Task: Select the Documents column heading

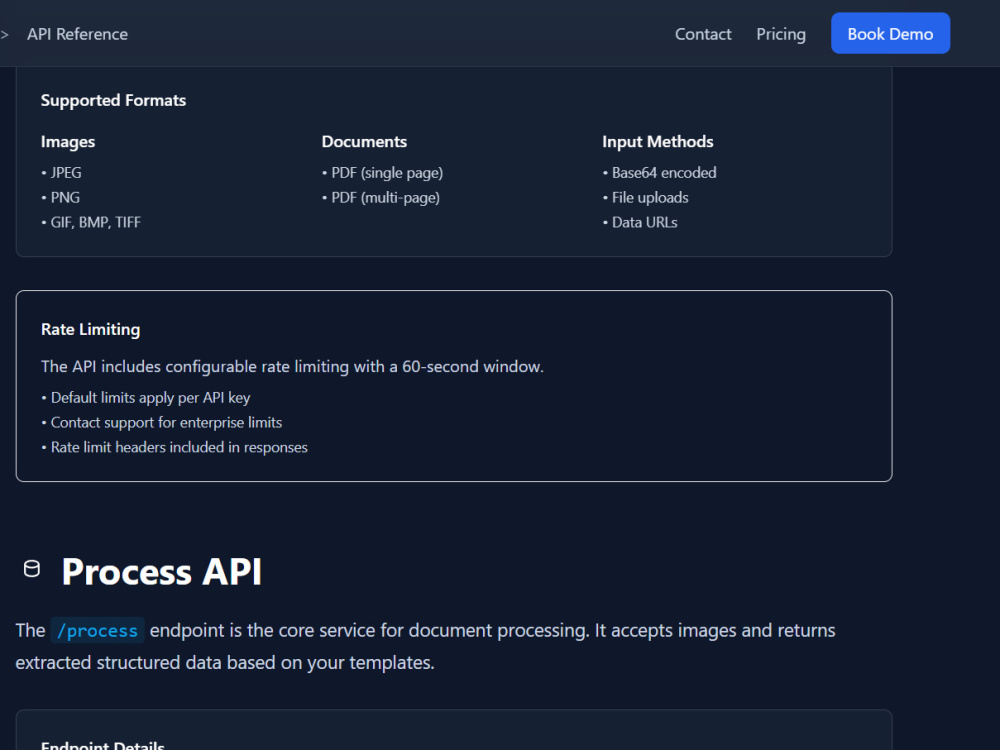Action: pos(364,142)
